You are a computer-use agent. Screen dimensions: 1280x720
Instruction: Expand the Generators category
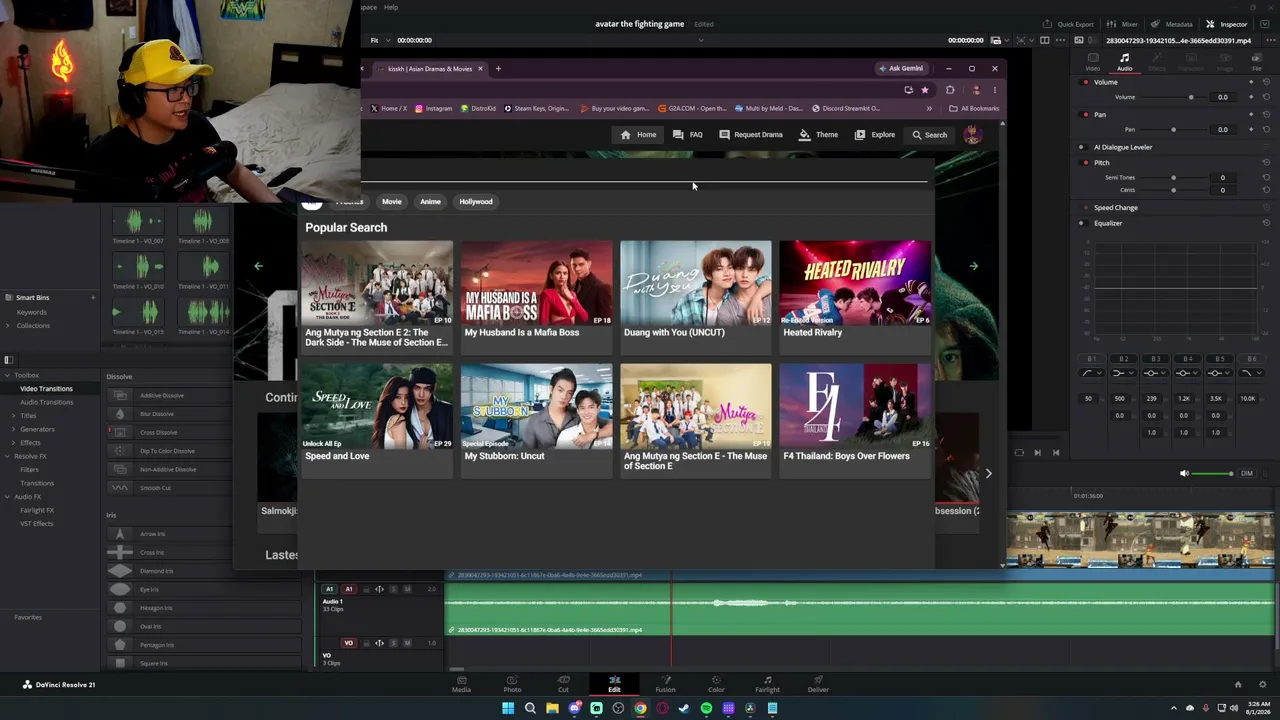point(14,429)
